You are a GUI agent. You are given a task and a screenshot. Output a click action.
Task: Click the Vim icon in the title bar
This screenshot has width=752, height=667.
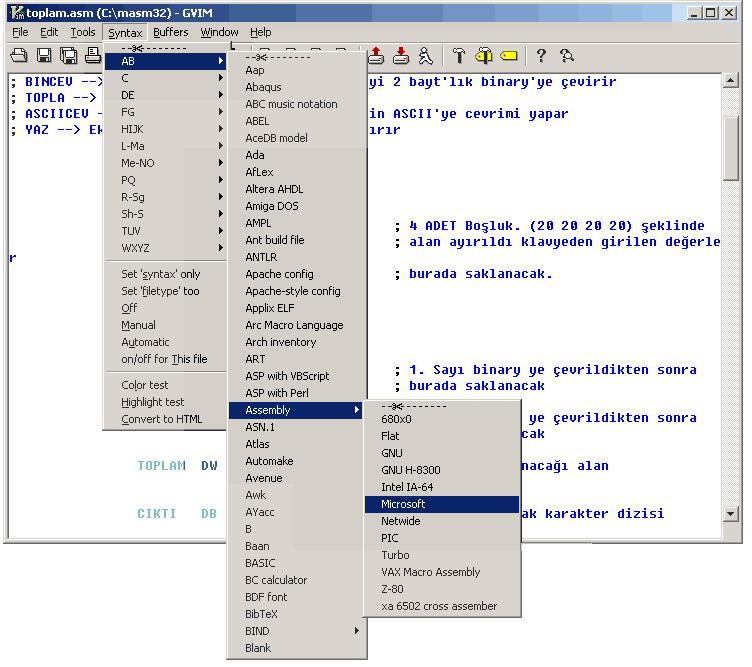[17, 12]
